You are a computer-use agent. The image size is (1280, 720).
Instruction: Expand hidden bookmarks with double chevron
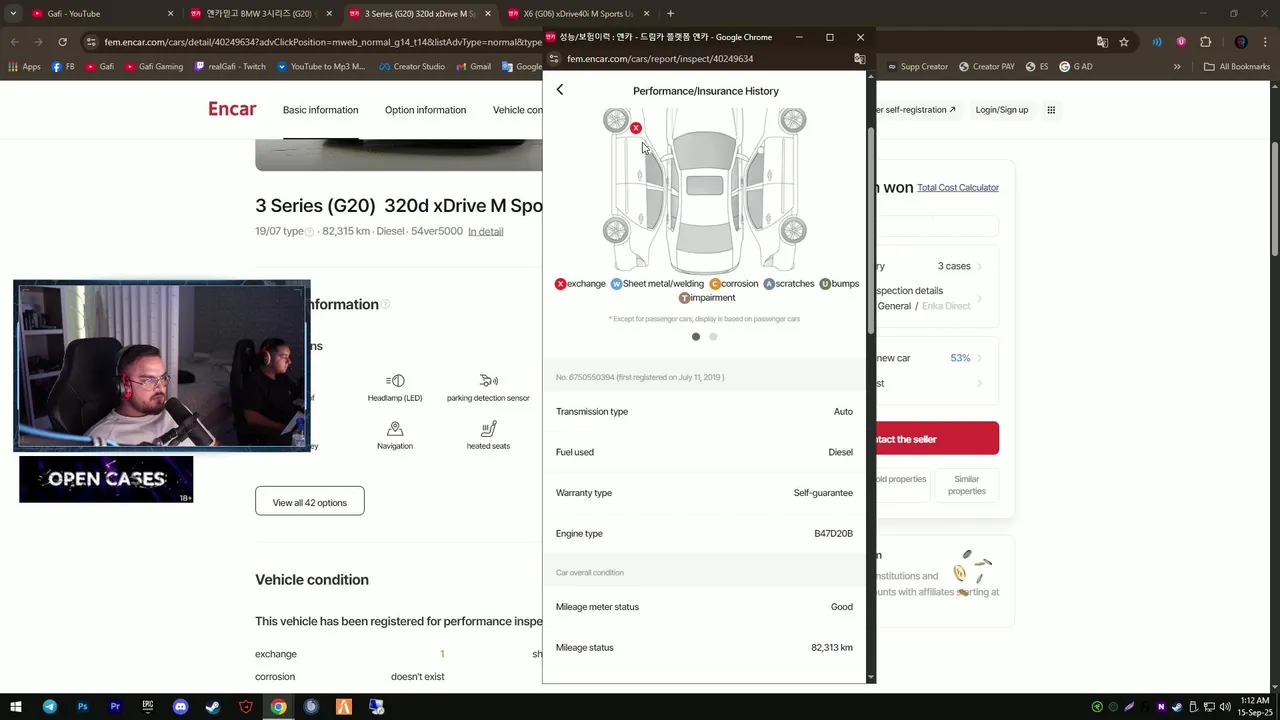pyautogui.click(x=1177, y=67)
